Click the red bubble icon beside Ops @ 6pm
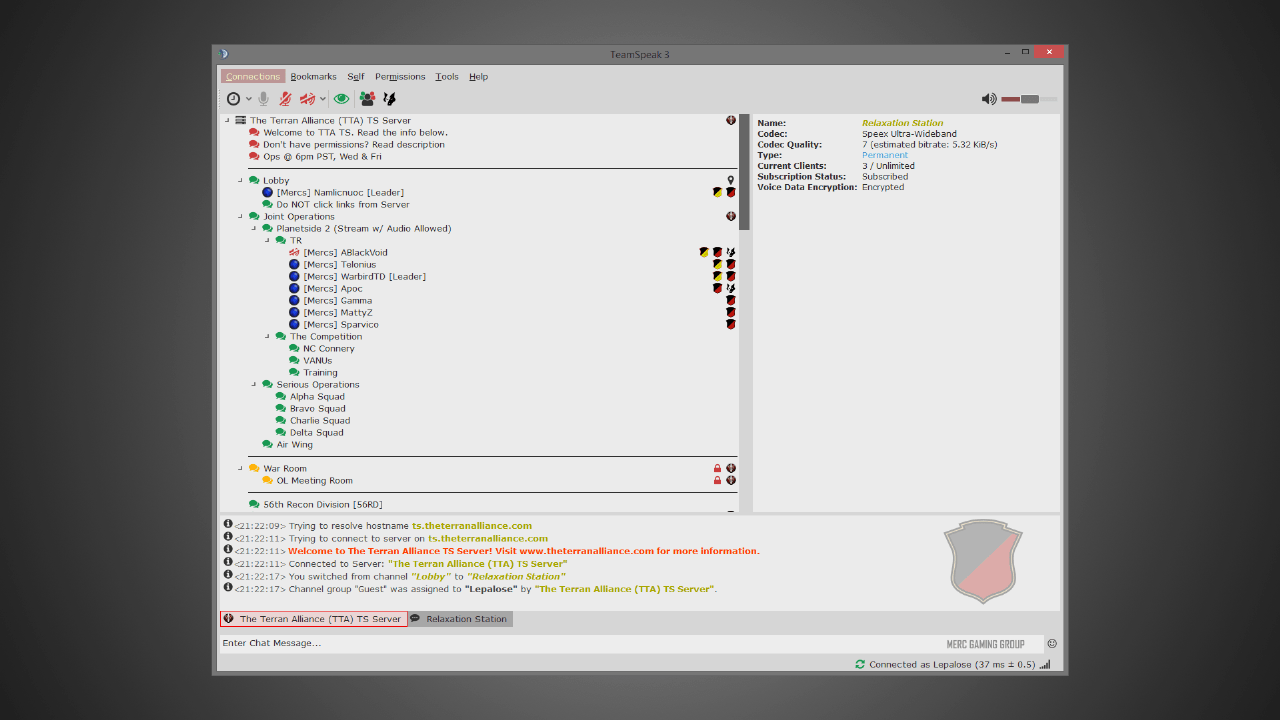The height and width of the screenshot is (720, 1280). 254,156
